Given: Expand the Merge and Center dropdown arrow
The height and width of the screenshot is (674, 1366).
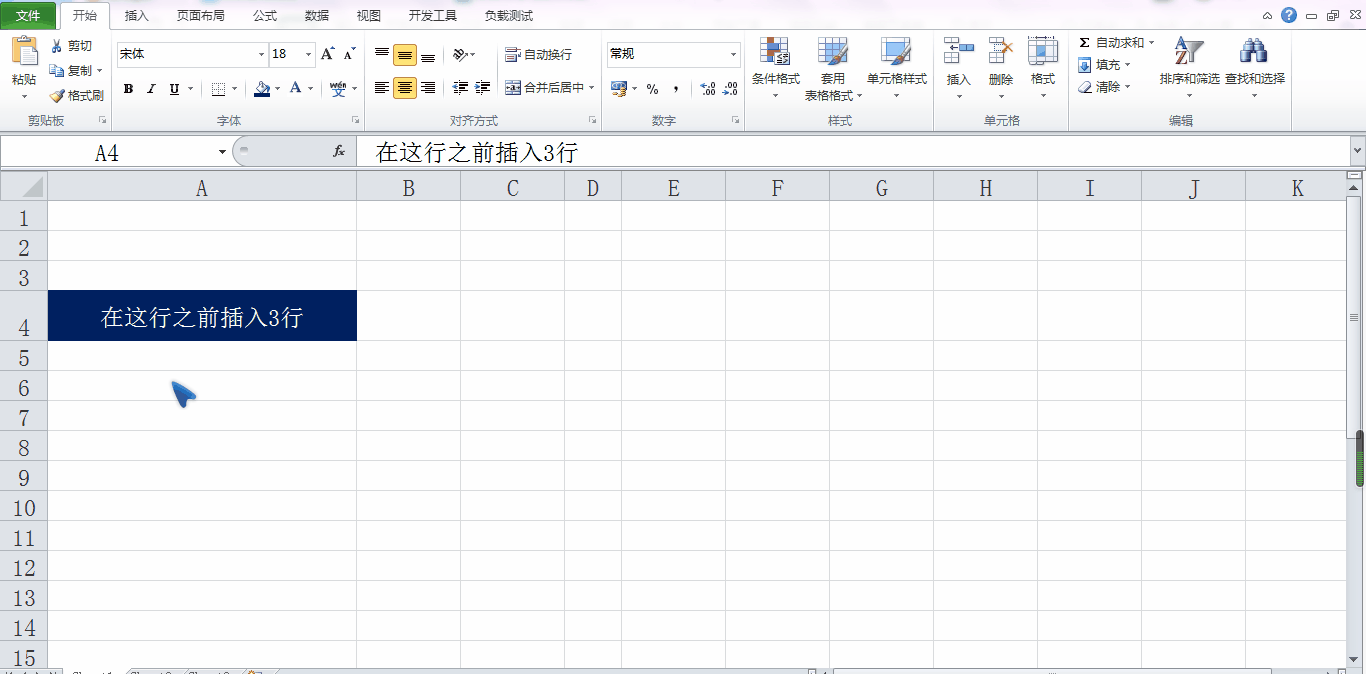Looking at the screenshot, I should click(592, 88).
